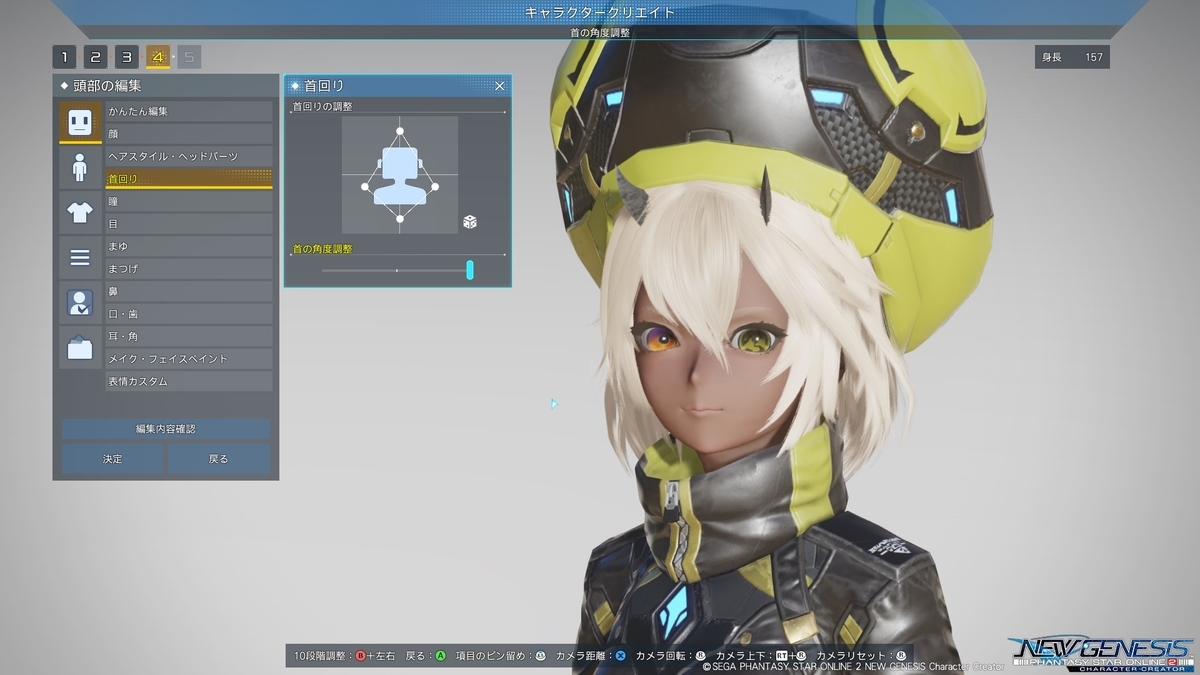Go to creation step 1
Viewport: 1200px width, 675px height.
pyautogui.click(x=64, y=57)
